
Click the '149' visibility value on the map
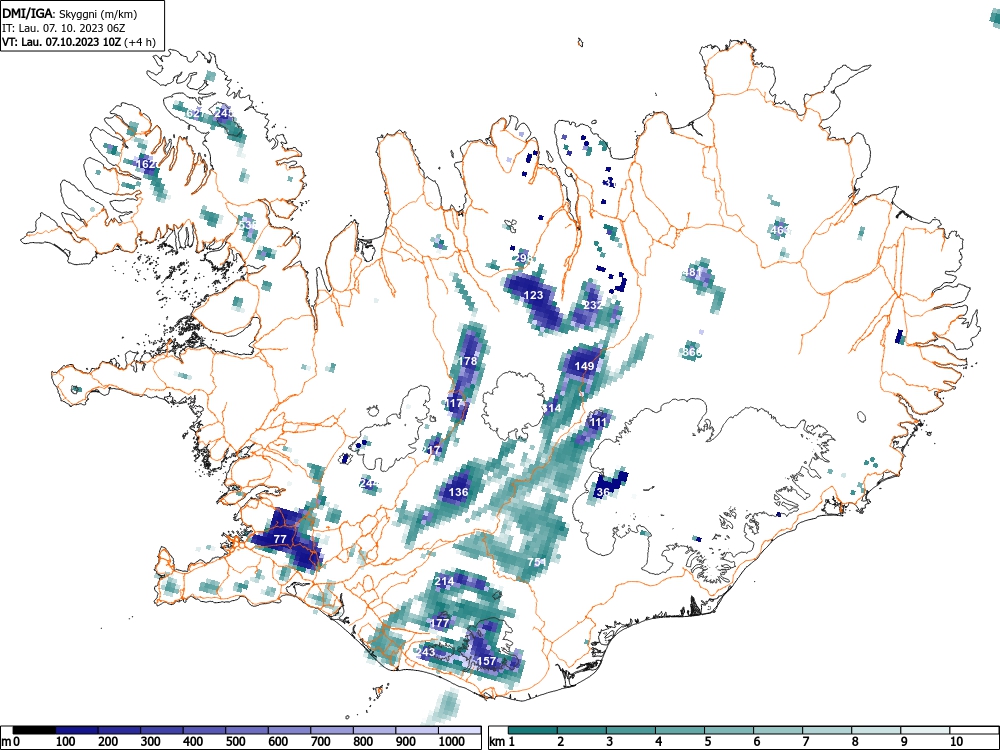[x=585, y=366]
